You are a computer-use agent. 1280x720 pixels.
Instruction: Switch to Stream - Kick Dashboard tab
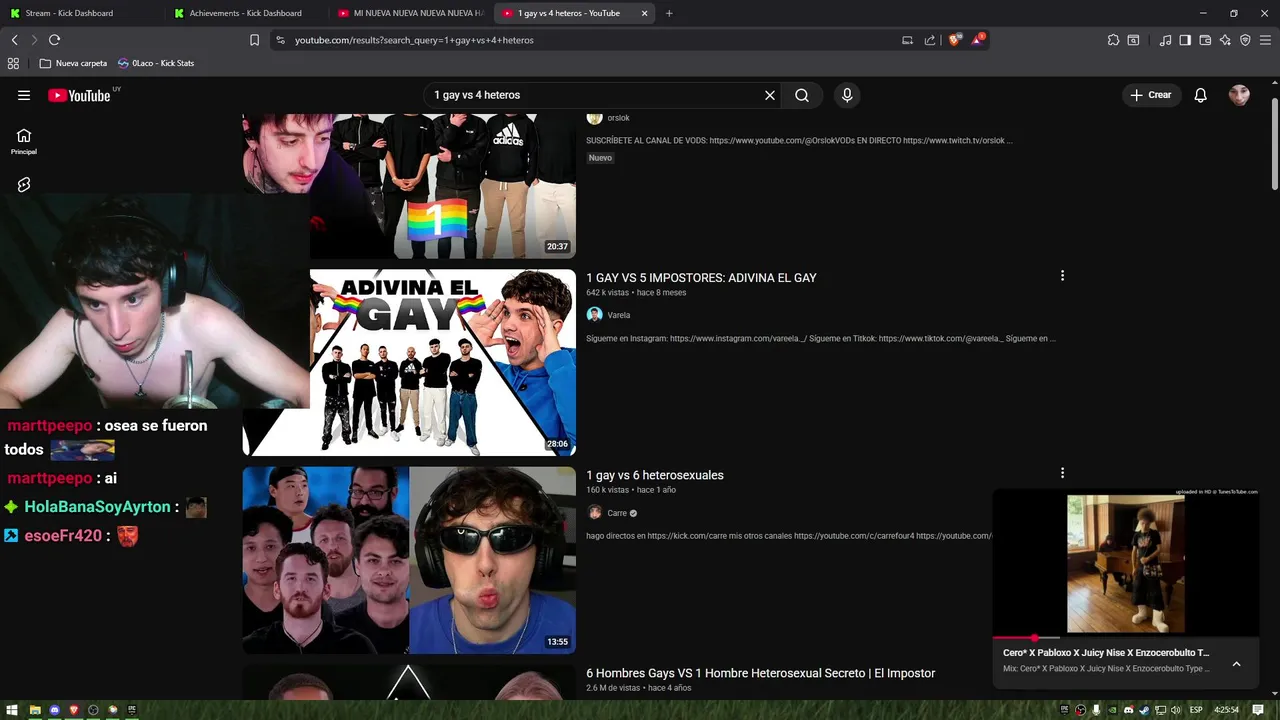pos(80,13)
